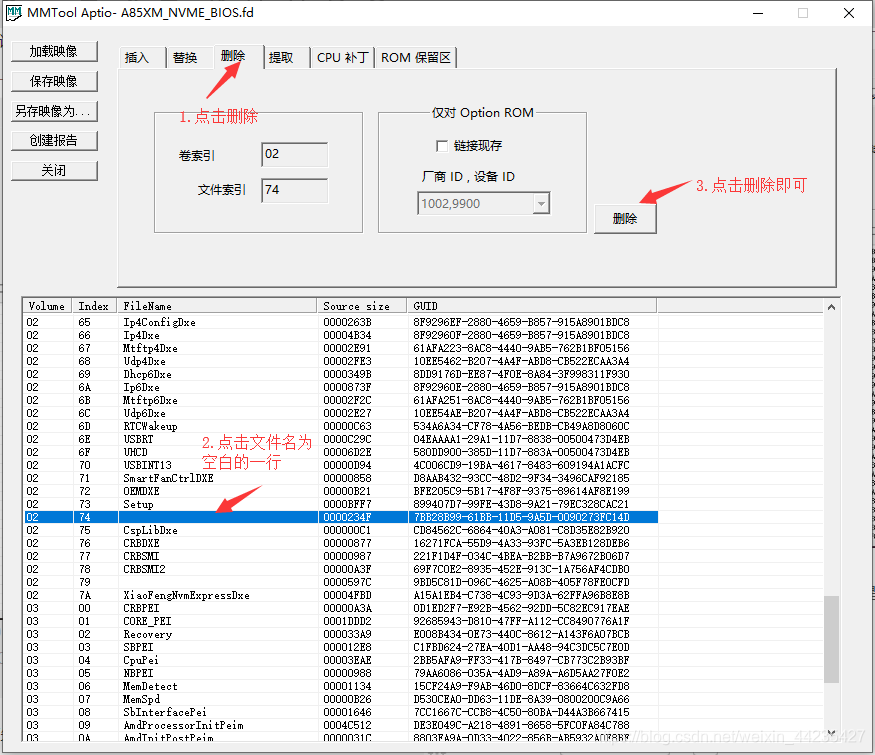Screen dimensions: 875x755
Task: Click the 卷索引 input field
Action: pos(295,155)
